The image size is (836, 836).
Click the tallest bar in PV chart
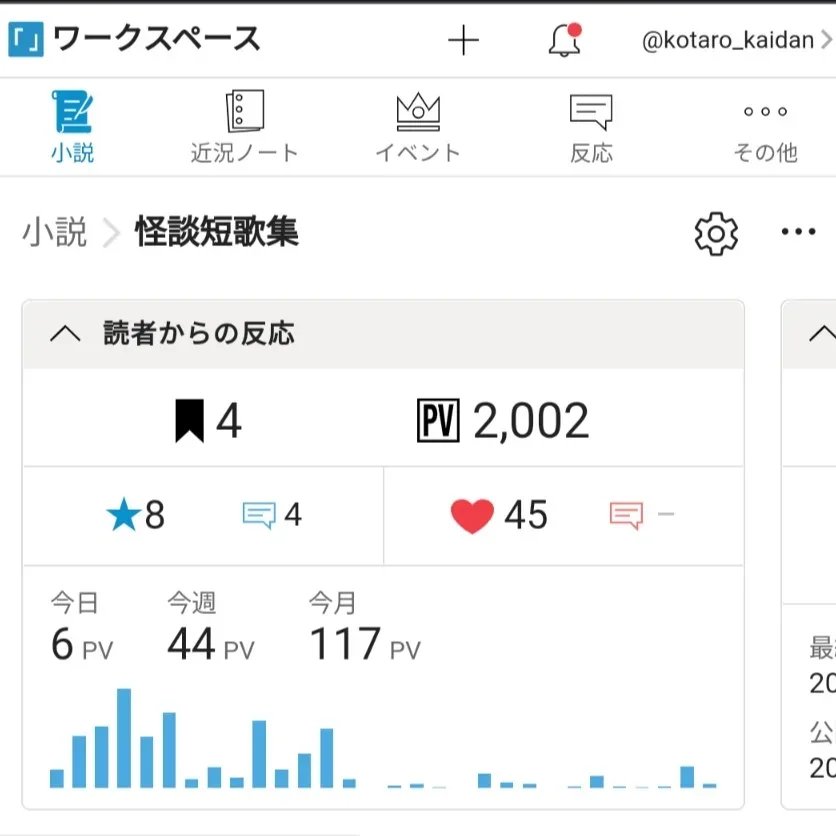click(124, 738)
